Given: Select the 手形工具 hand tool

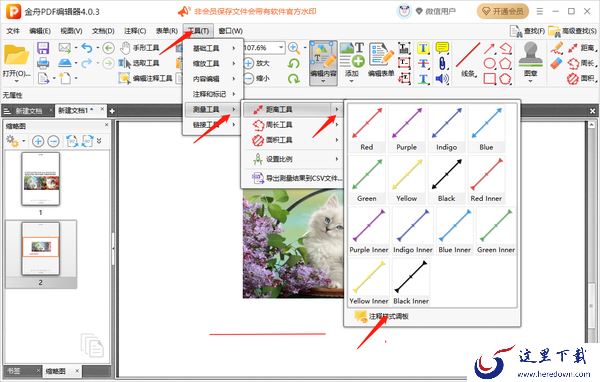Looking at the screenshot, I should 140,48.
